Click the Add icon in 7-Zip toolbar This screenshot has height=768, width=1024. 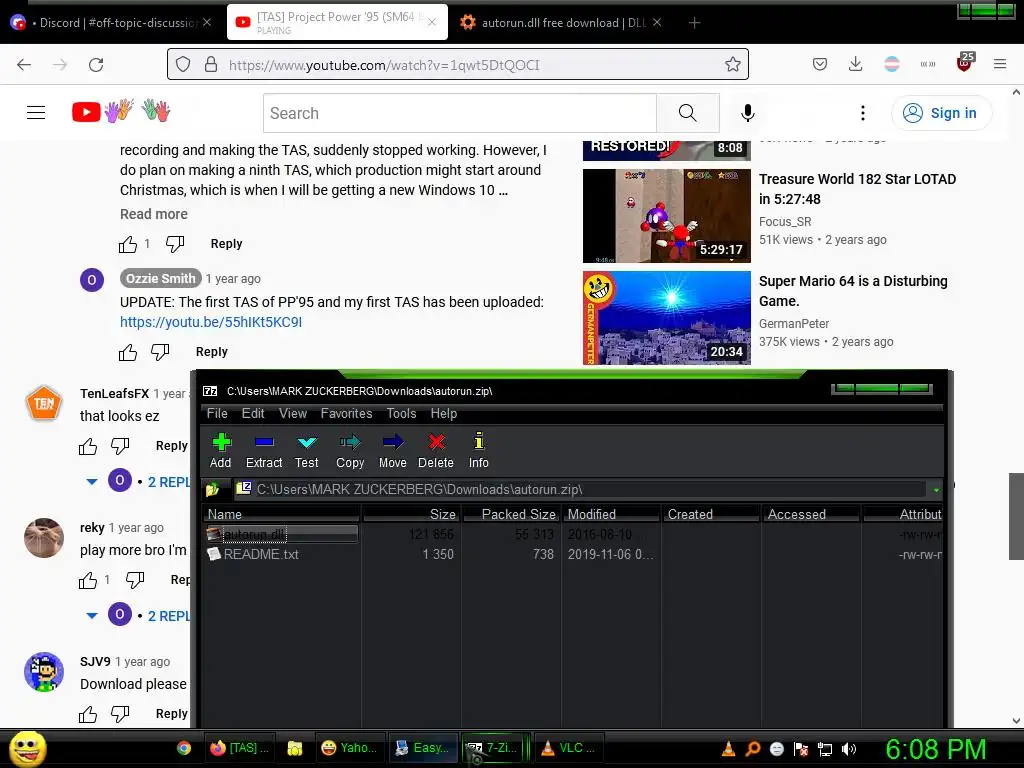pos(221,451)
